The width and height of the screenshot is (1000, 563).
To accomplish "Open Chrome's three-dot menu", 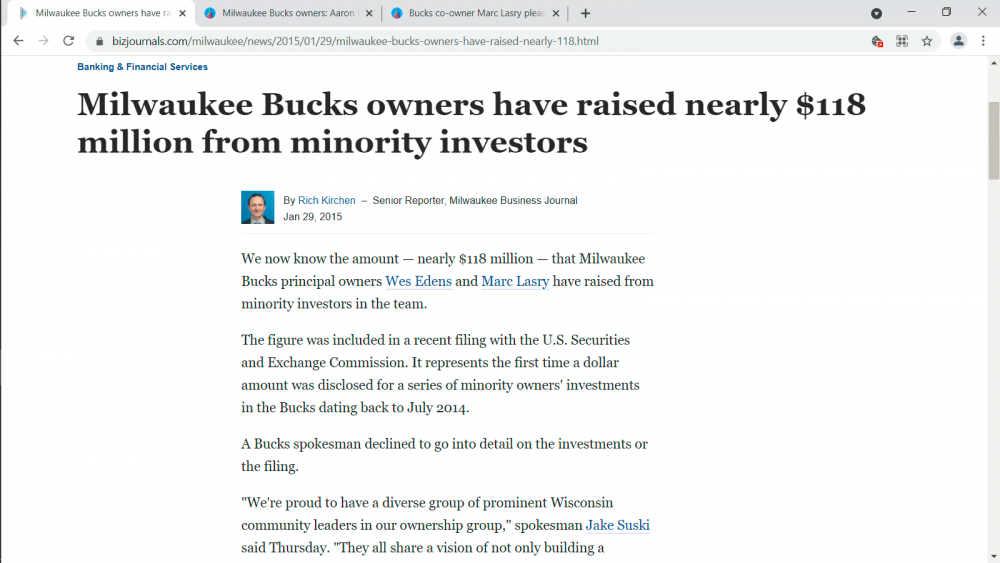I will tap(983, 41).
